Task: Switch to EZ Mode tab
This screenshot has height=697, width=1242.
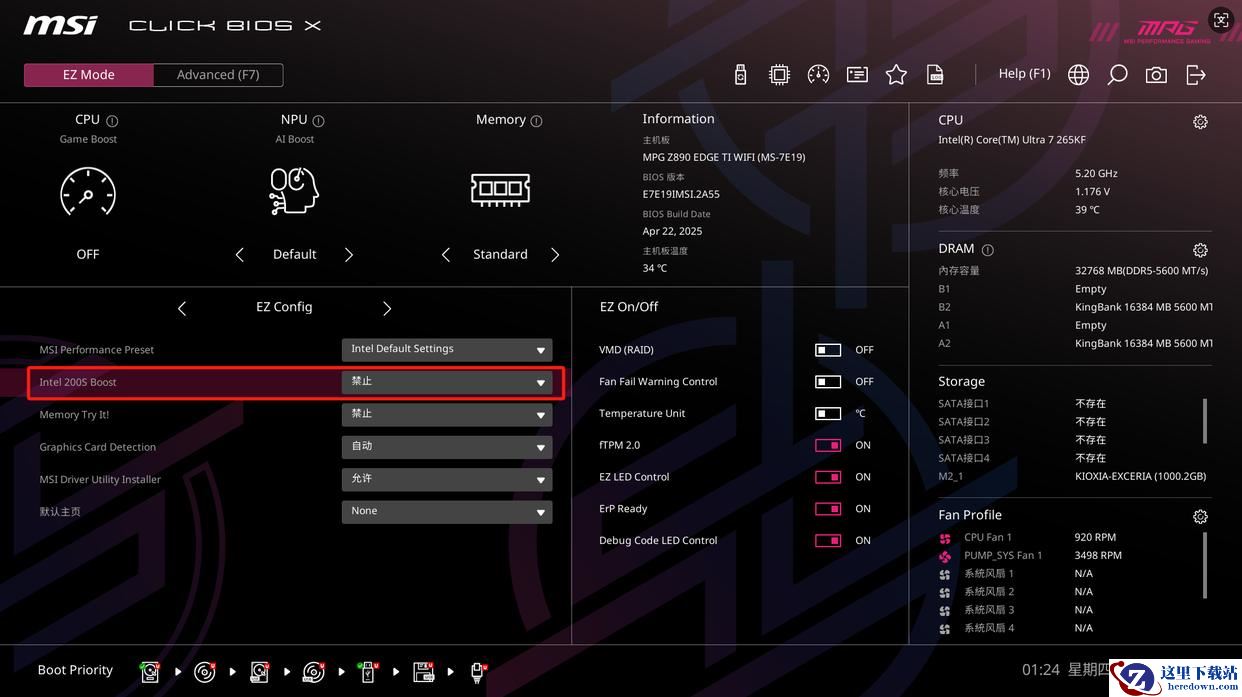Action: [89, 75]
